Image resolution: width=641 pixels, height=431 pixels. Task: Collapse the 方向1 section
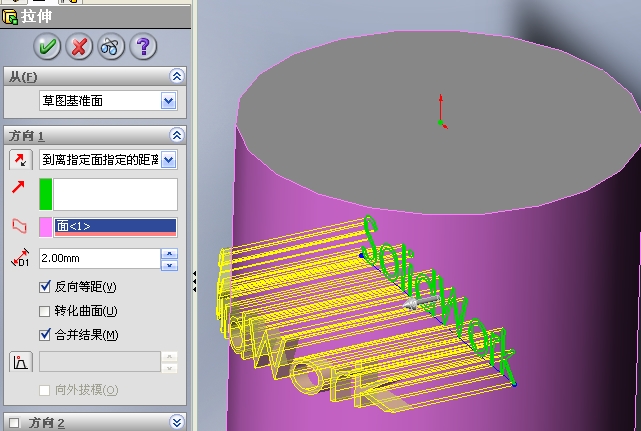pyautogui.click(x=177, y=135)
